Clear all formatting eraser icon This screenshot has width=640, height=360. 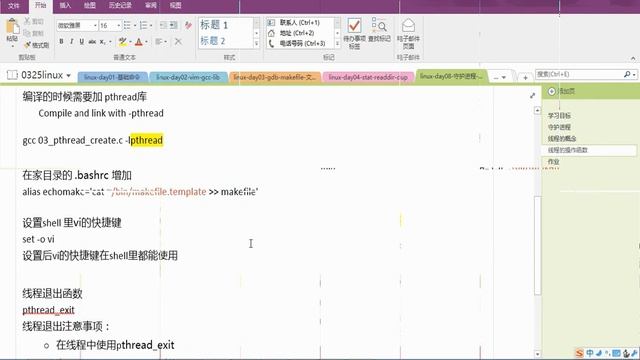pyautogui.click(x=188, y=25)
